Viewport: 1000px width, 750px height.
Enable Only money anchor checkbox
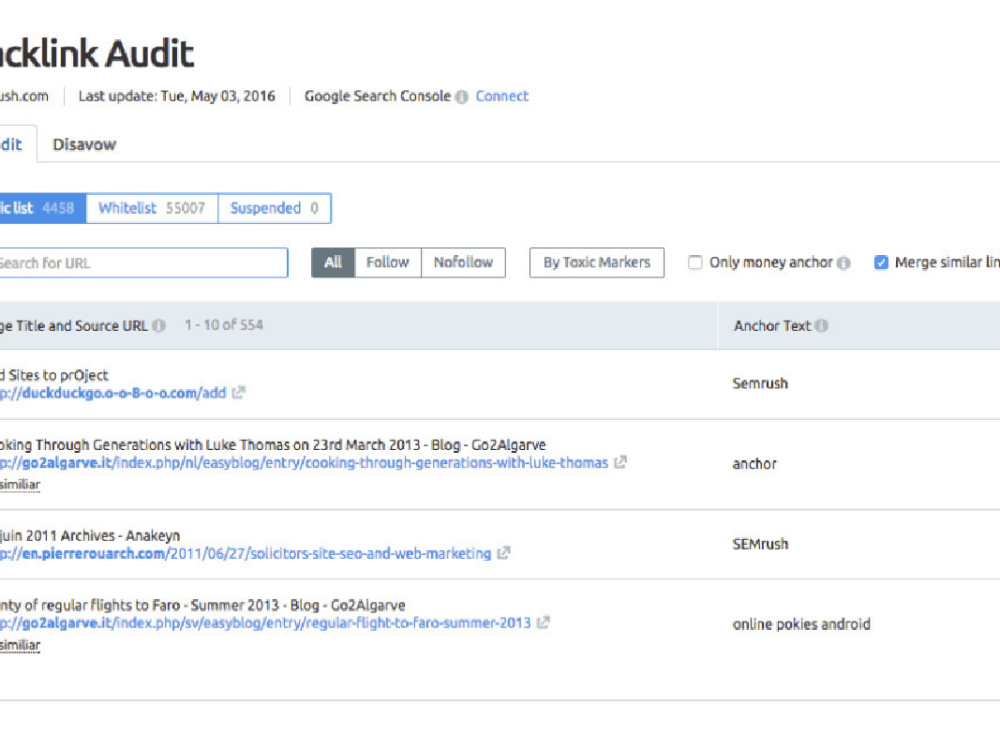pyautogui.click(x=695, y=262)
